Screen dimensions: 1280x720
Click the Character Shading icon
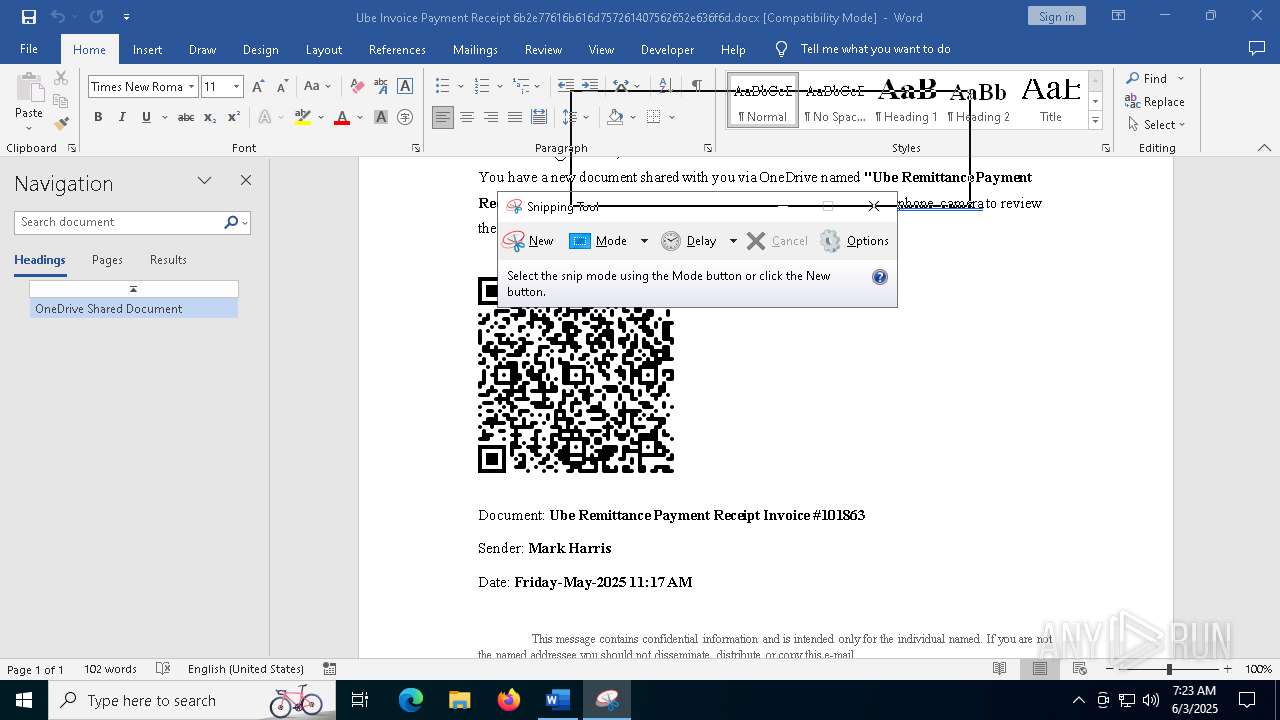[381, 117]
